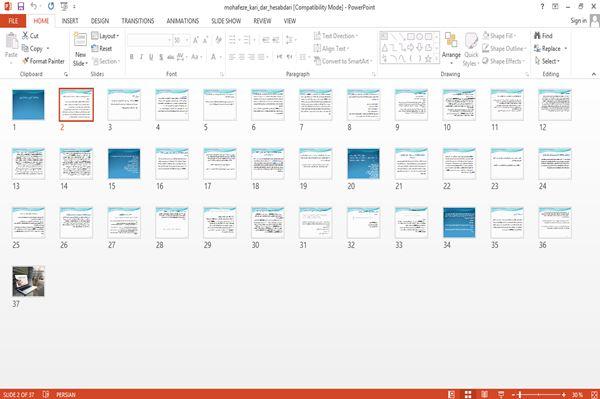Click the Undo arrow icon
Viewport: 600px width, 399px height.
[34, 7]
